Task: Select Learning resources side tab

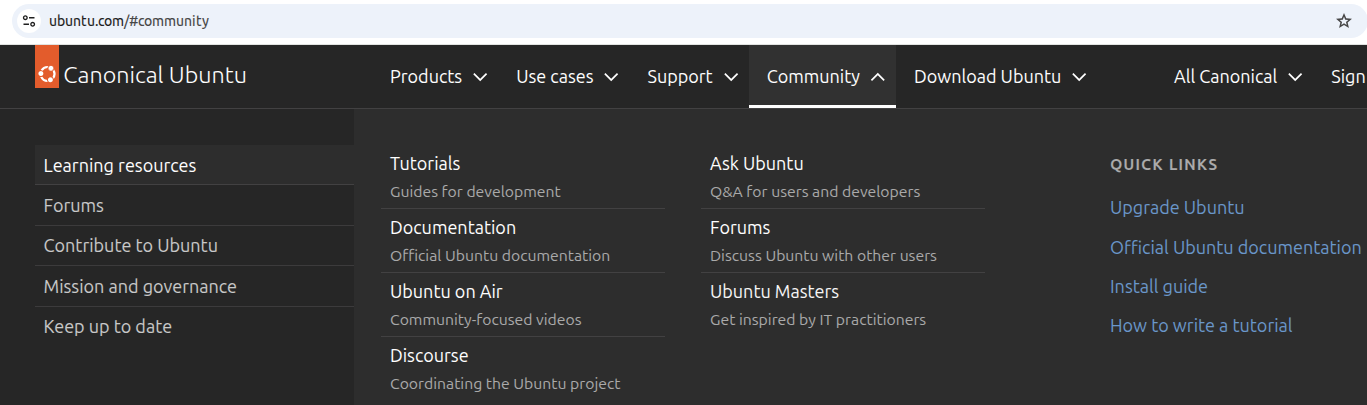Action: pos(194,165)
